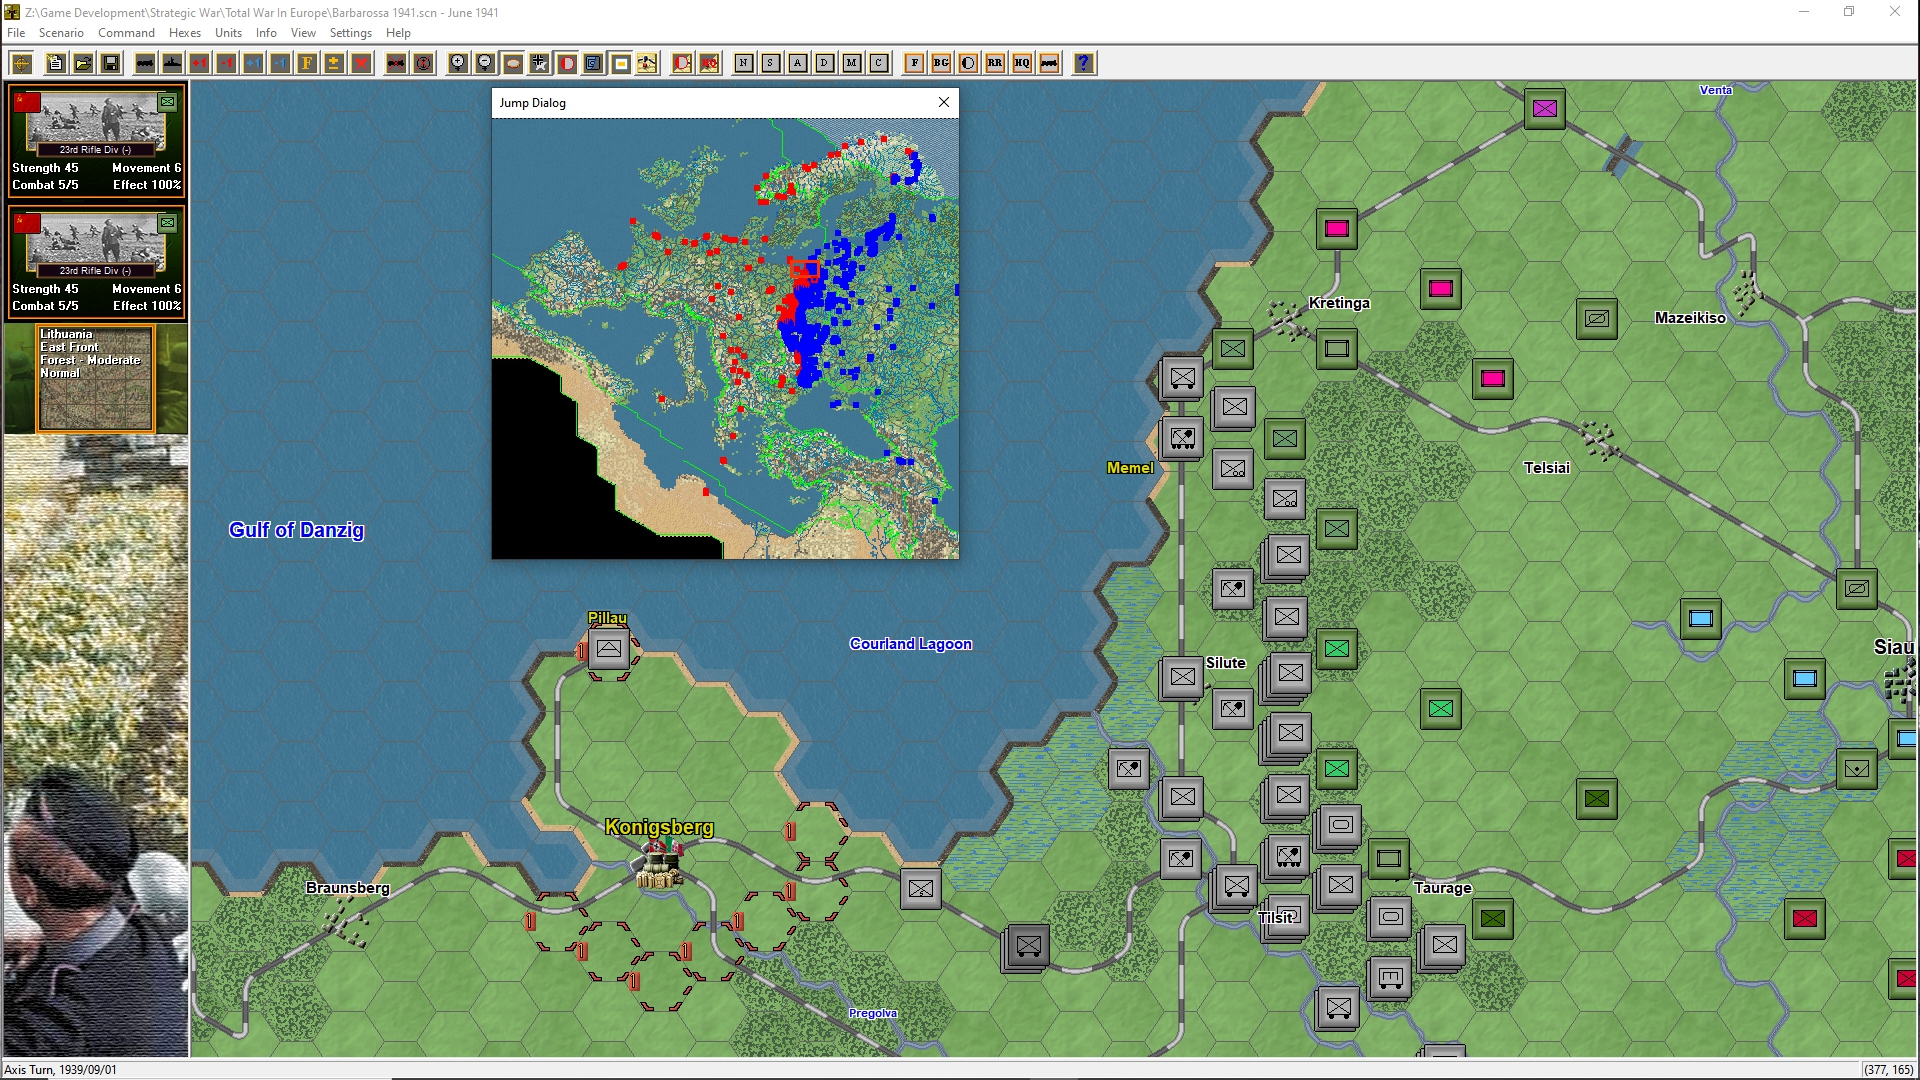Toggle the red half-circle toolbar button
The width and height of the screenshot is (1920, 1080).
click(566, 63)
